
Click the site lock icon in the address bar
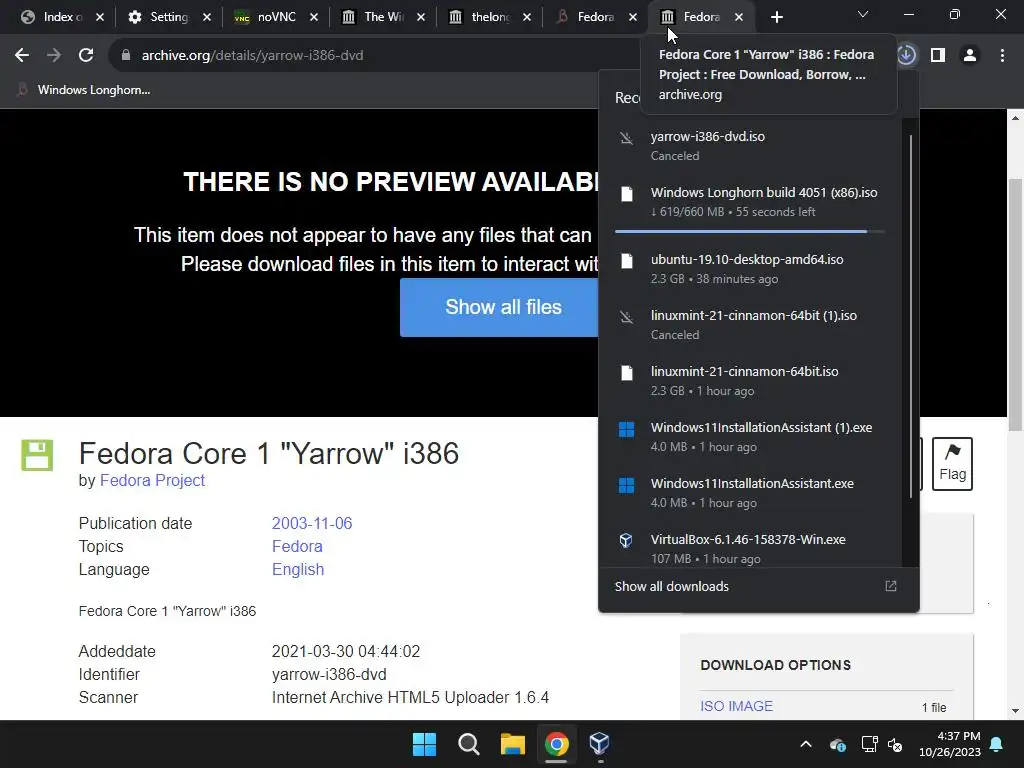click(x=126, y=56)
